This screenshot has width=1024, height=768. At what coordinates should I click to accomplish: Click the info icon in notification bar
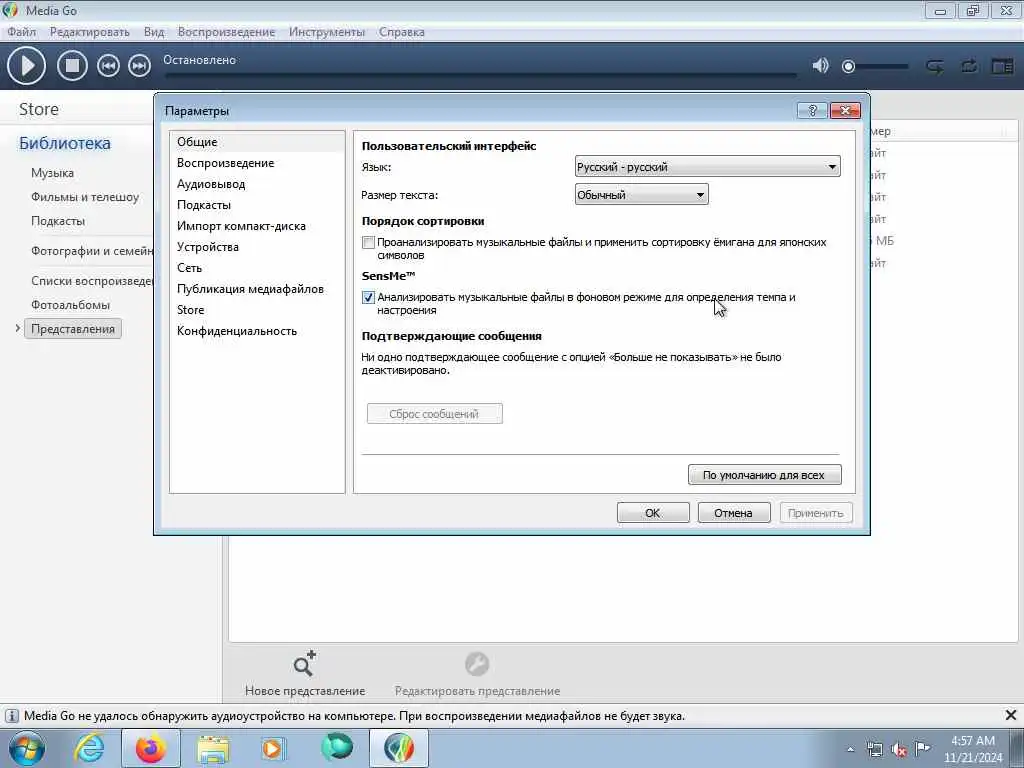point(12,716)
